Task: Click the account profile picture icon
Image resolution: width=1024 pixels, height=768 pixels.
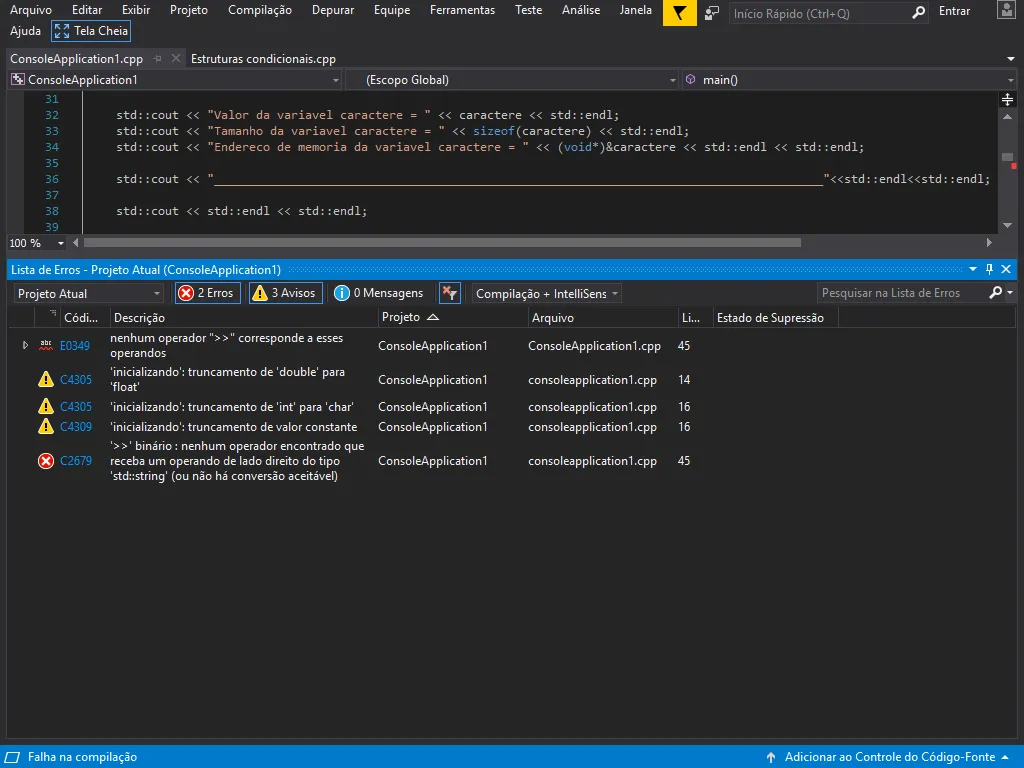Action: (1008, 12)
